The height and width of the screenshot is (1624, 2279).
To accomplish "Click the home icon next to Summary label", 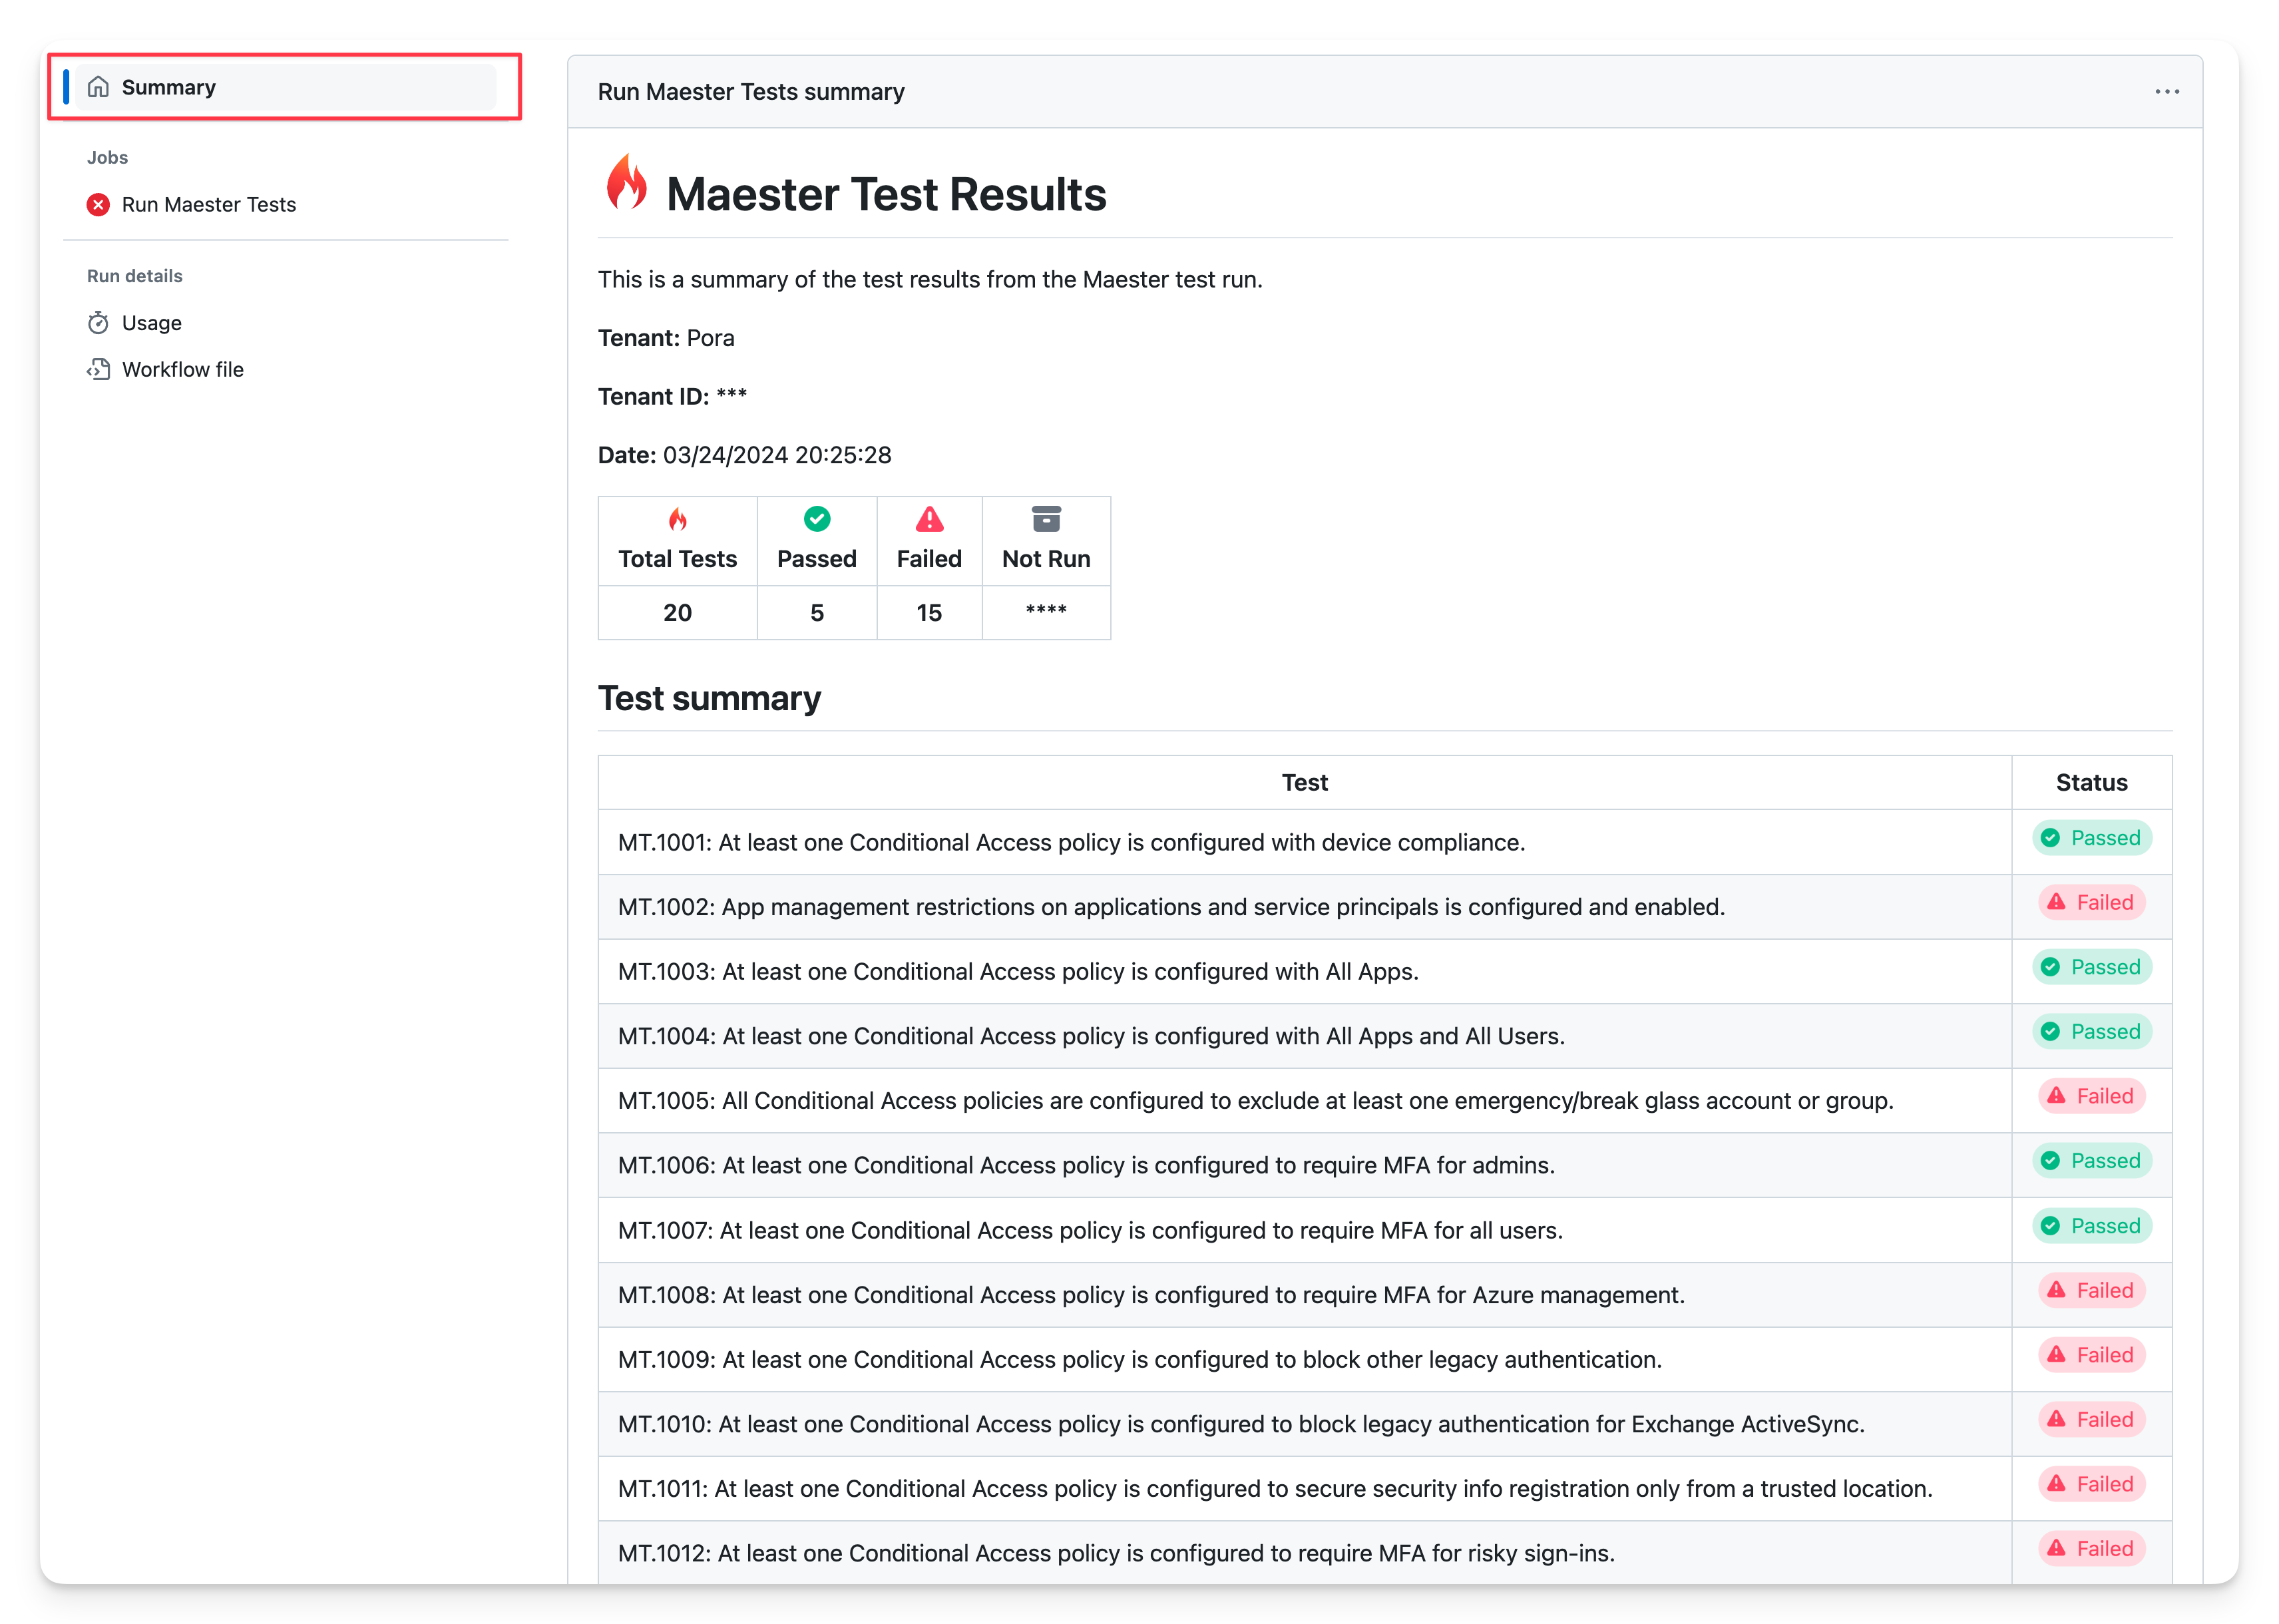I will tap(97, 86).
